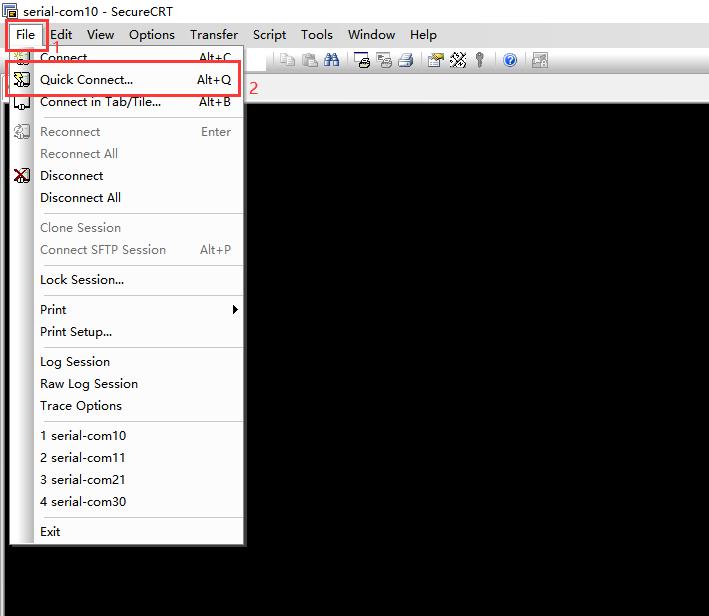Click the binoculars Find icon
The width and height of the screenshot is (709, 616).
coord(331,60)
